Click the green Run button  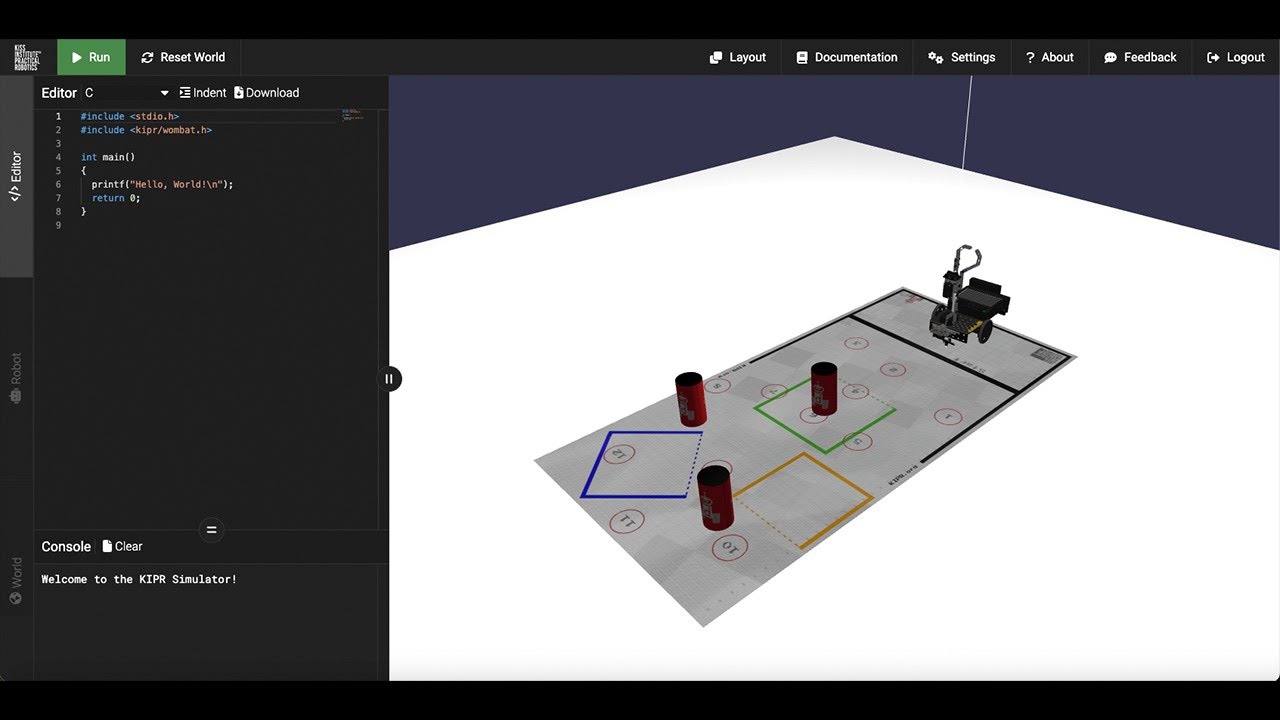[91, 57]
